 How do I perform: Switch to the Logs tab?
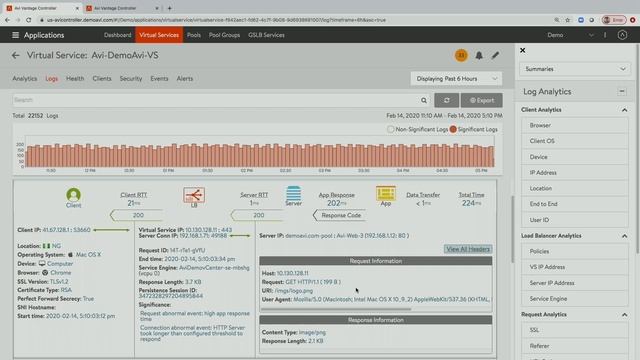(x=51, y=78)
